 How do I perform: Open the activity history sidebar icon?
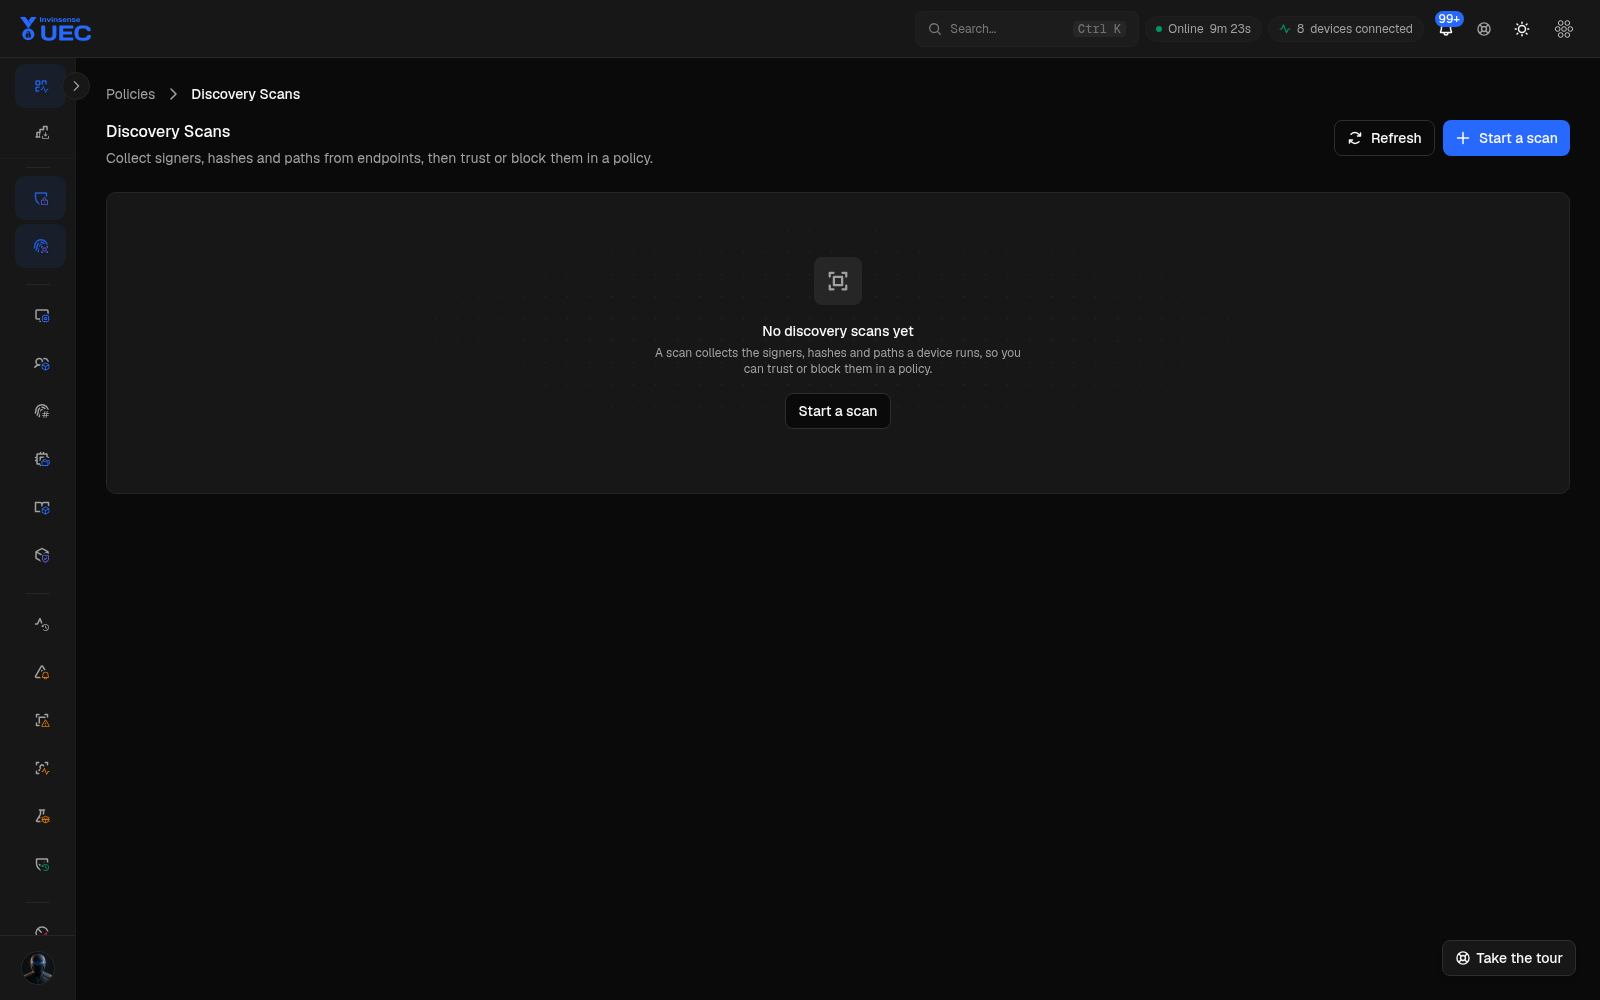click(41, 624)
